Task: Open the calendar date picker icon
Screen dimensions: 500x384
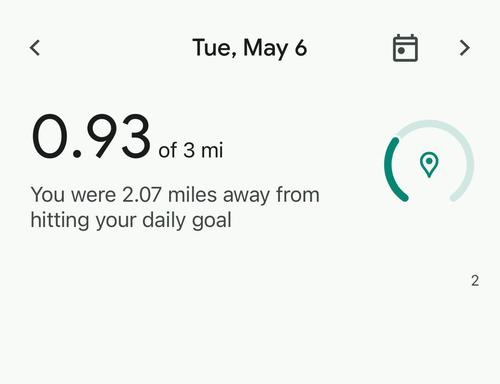Action: [x=405, y=48]
